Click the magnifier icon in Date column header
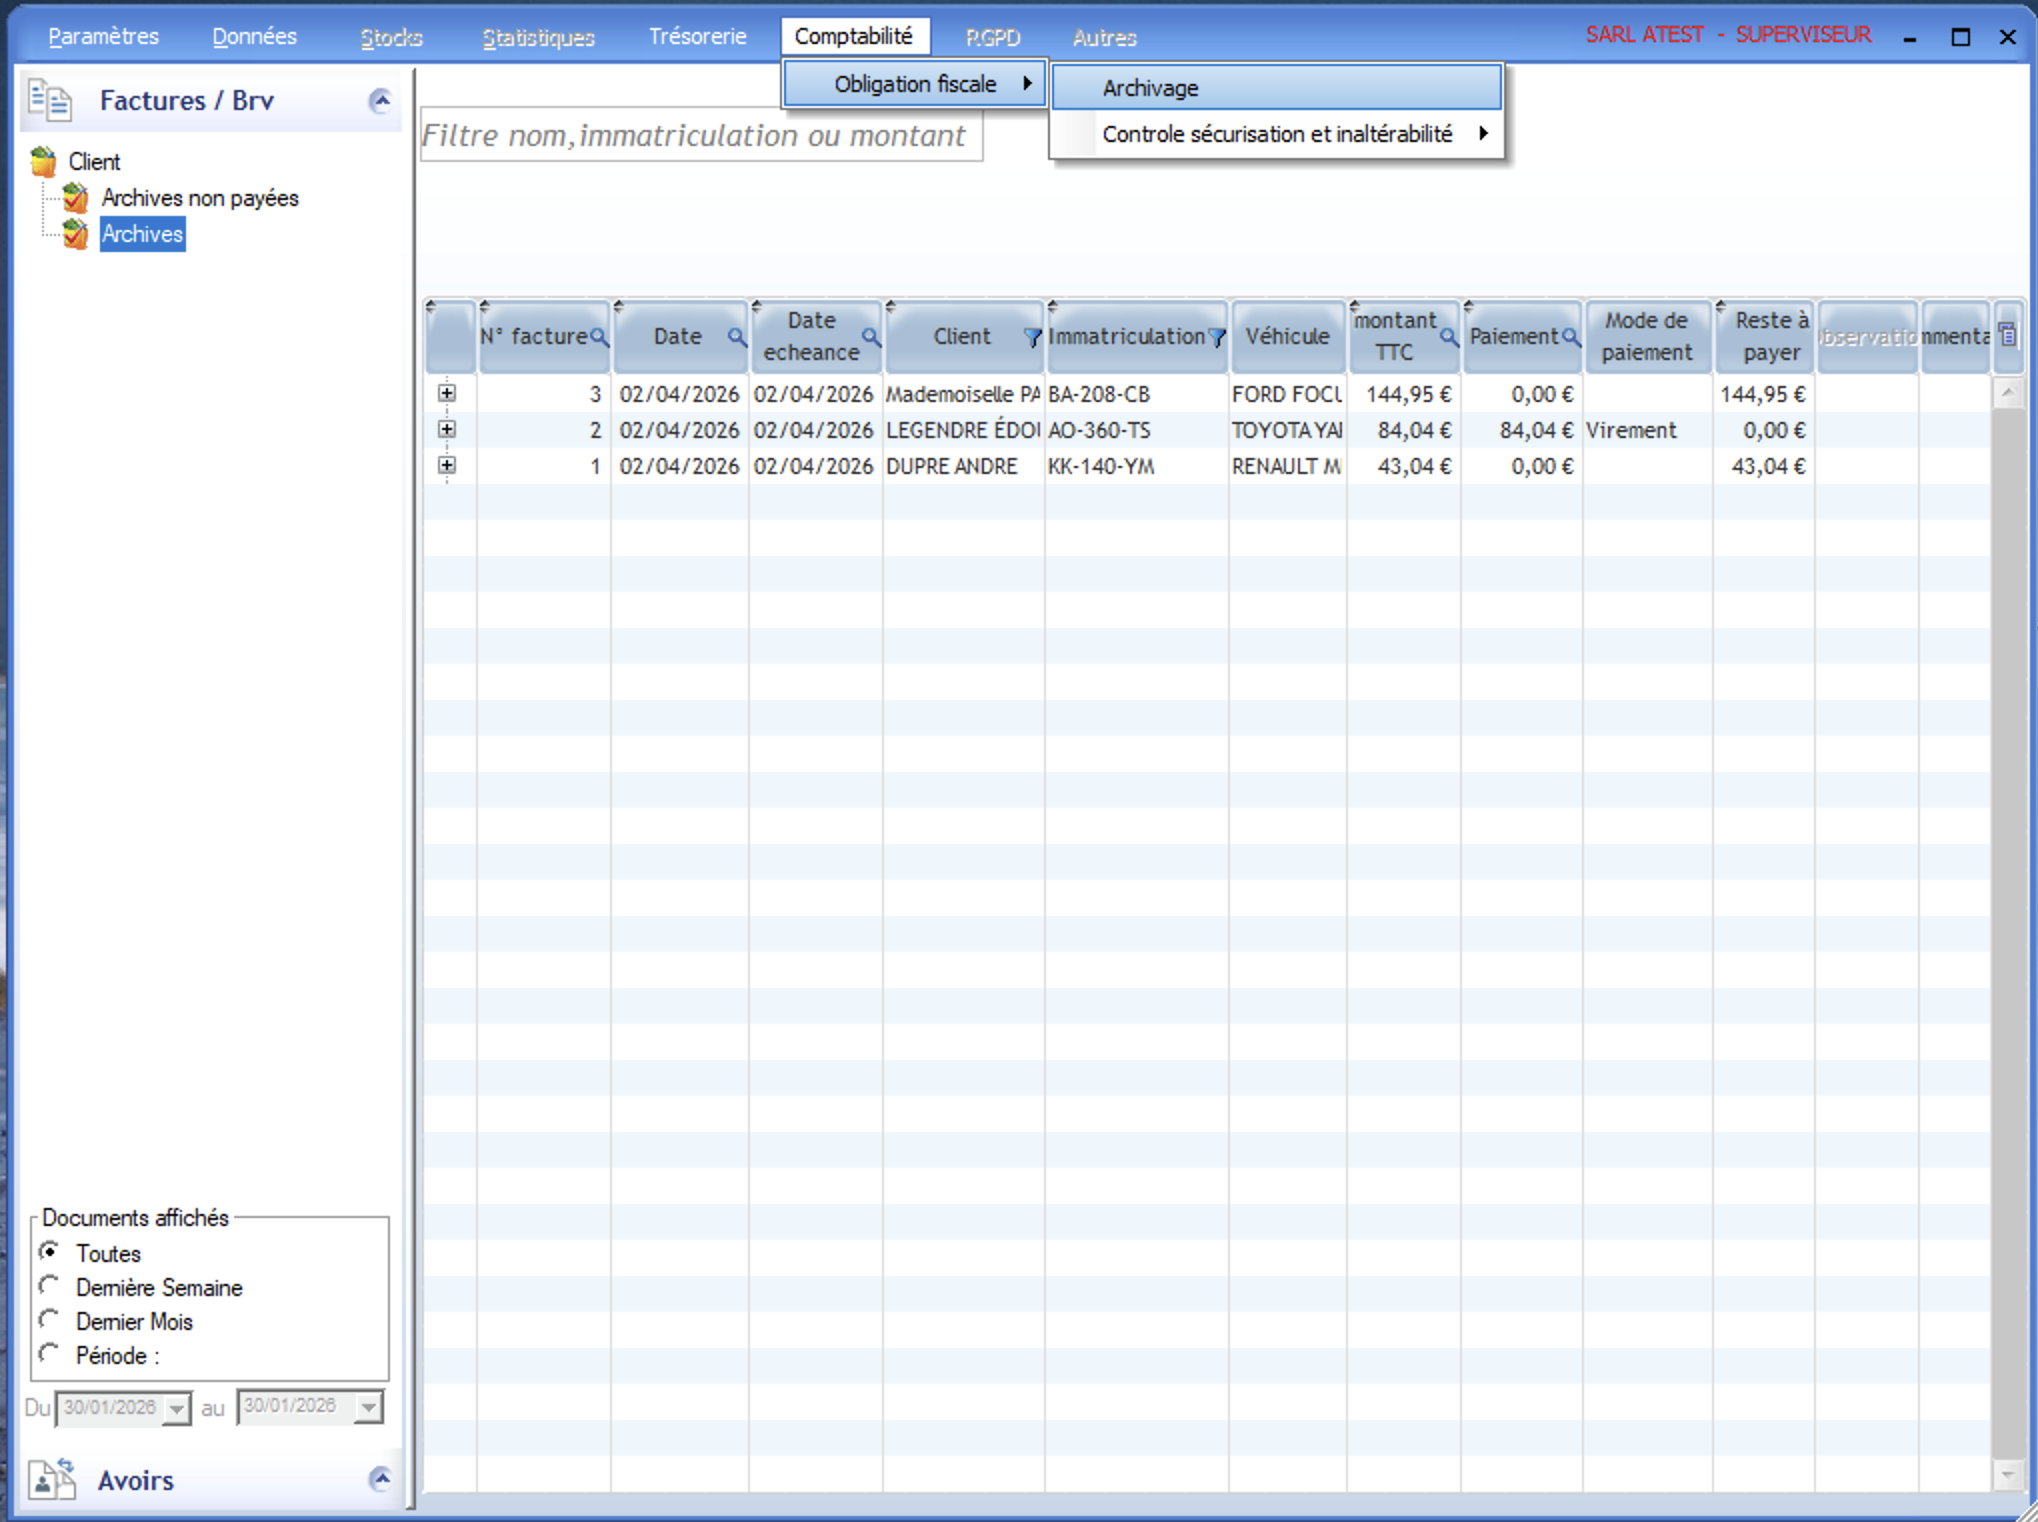 (x=736, y=338)
